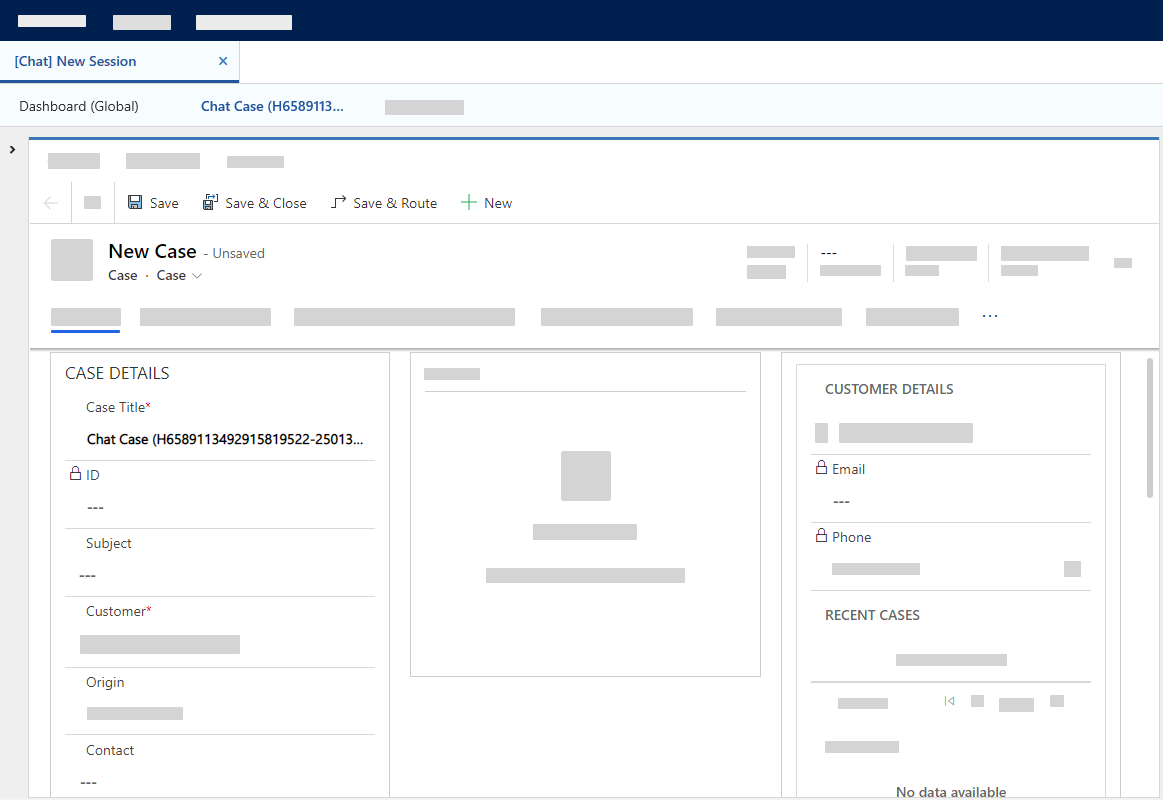
Task: Click the lock icon beside the Phone field
Action: click(822, 537)
